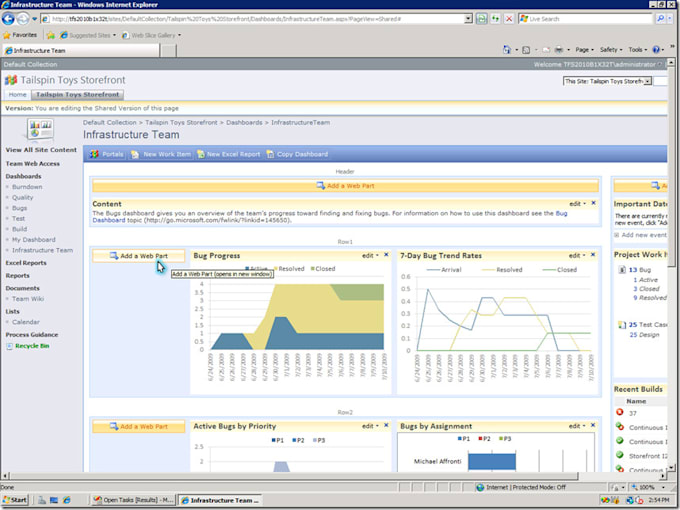The height and width of the screenshot is (510, 680).
Task: Click Internet Explorer quick launch icon
Action: click(x=66, y=500)
